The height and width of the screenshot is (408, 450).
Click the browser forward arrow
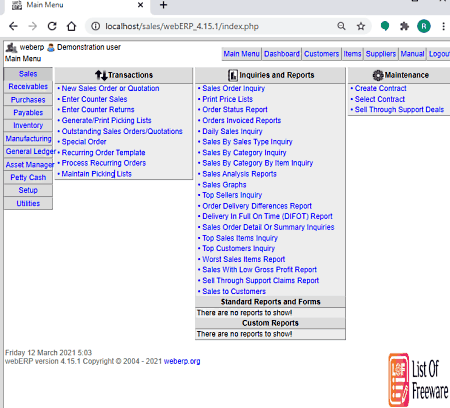click(33, 26)
